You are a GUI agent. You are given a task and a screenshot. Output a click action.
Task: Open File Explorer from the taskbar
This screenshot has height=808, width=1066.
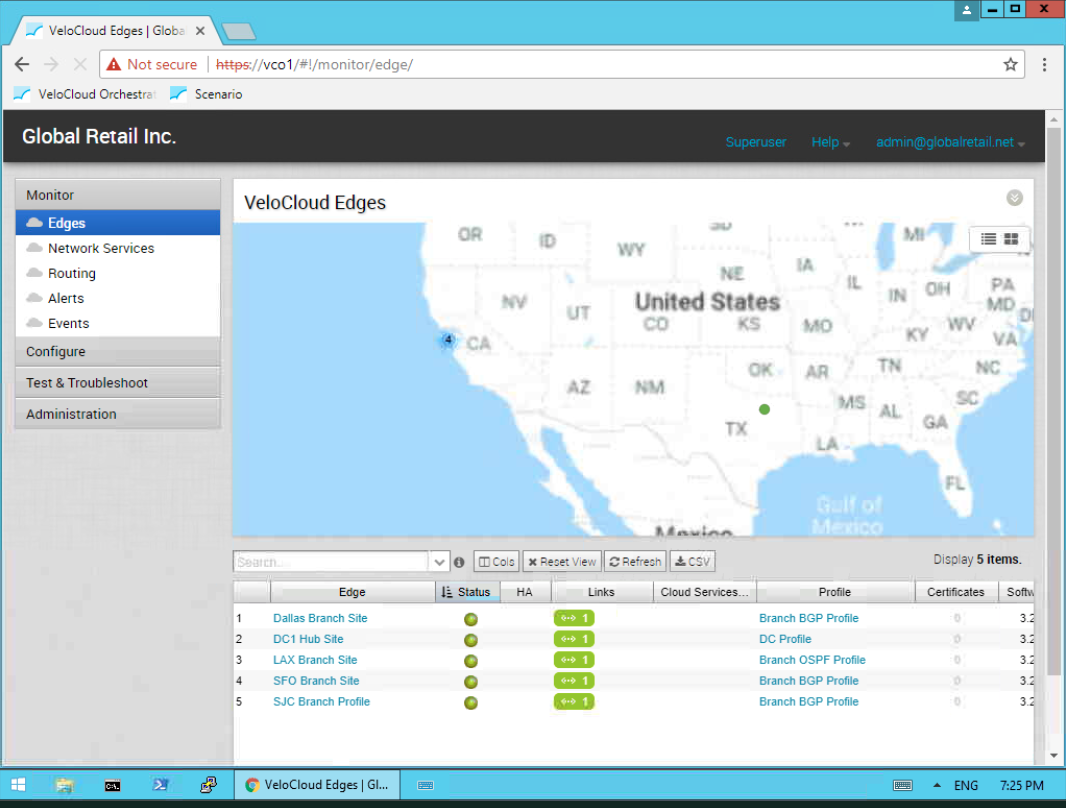click(x=65, y=786)
